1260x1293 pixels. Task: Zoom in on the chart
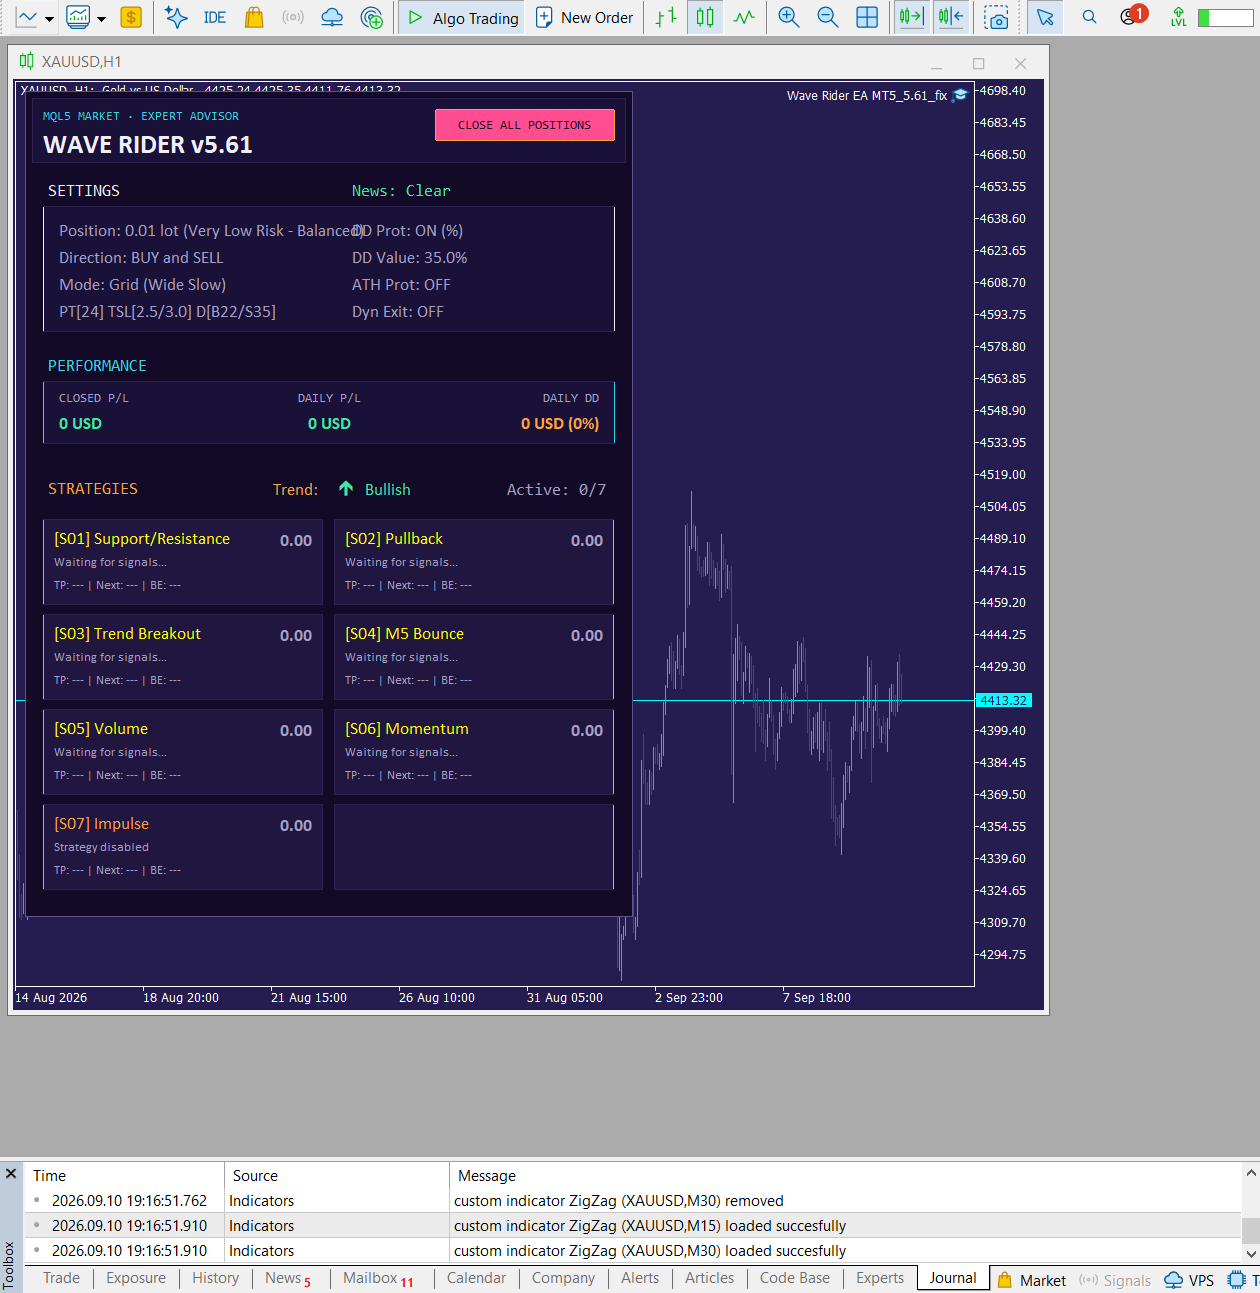pos(789,17)
